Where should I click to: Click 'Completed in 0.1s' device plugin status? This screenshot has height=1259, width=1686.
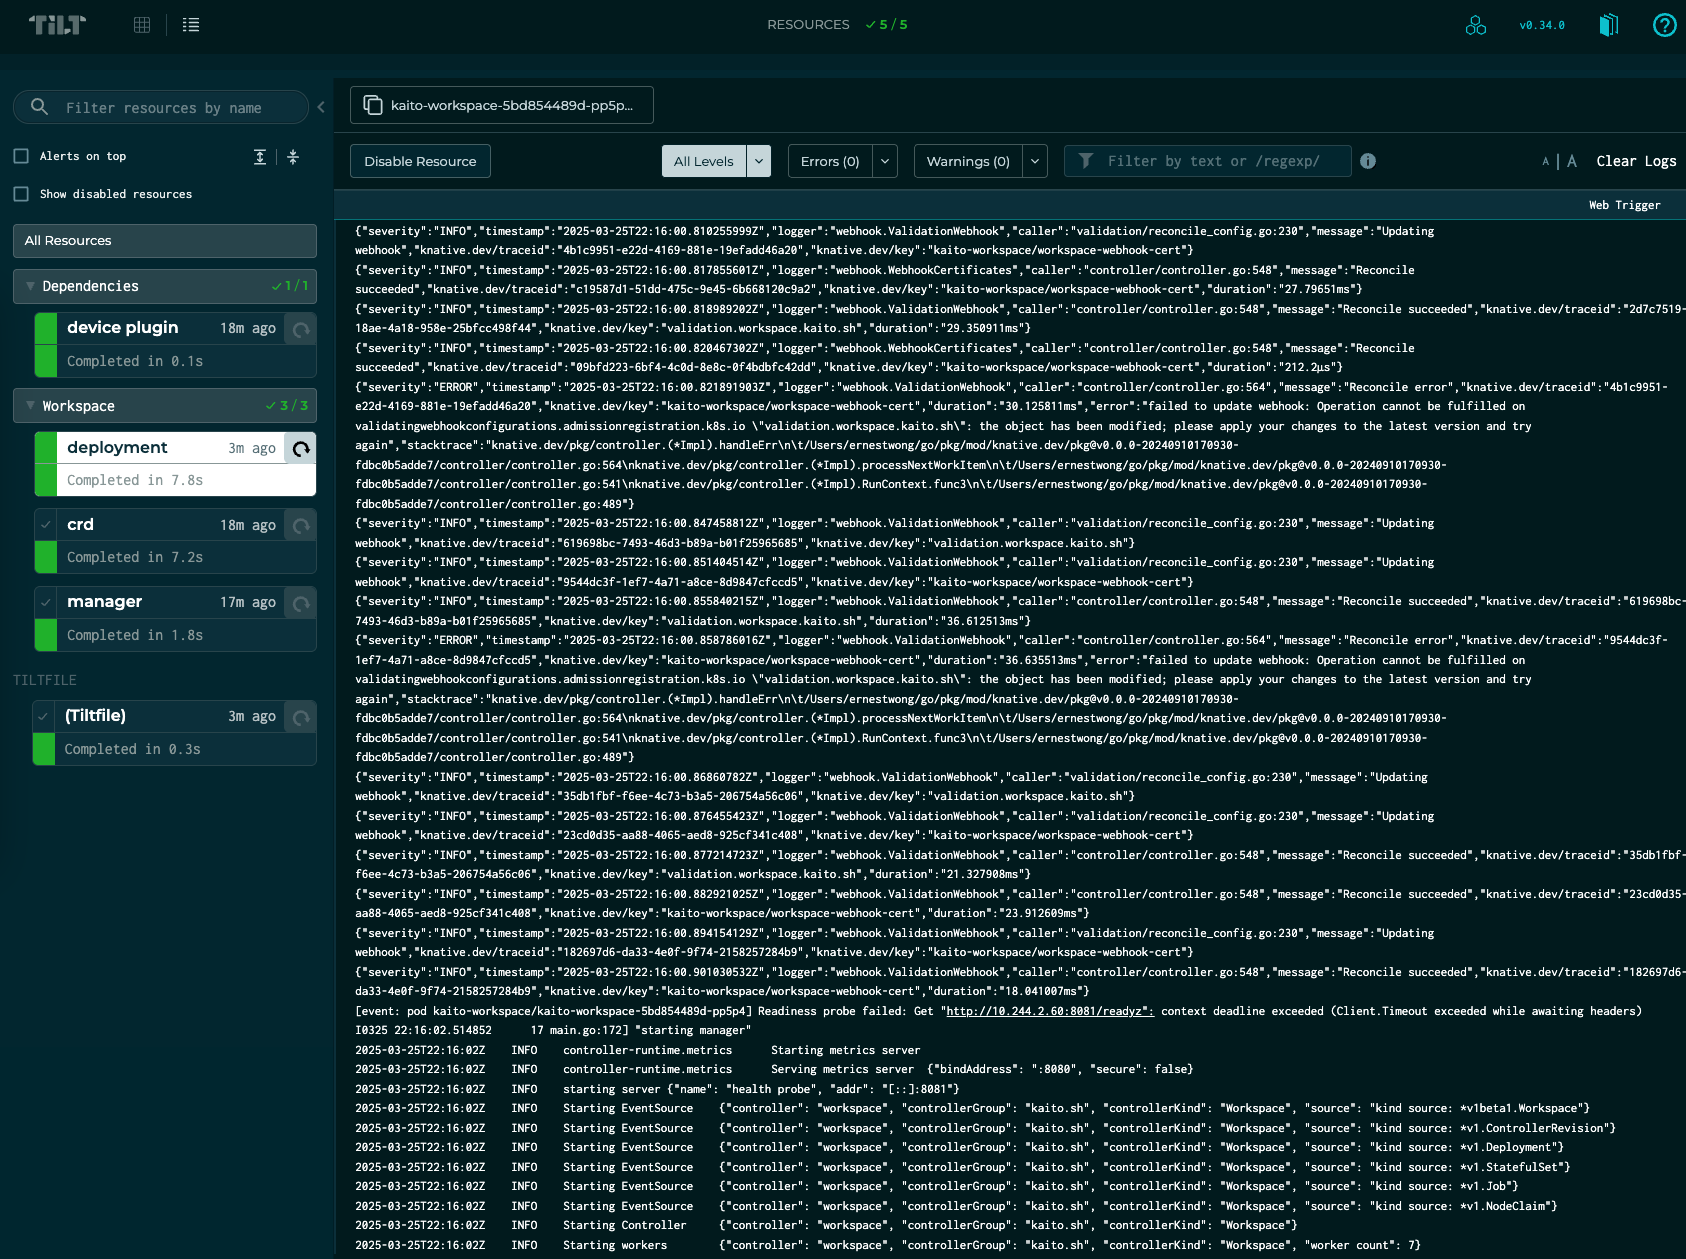135,361
